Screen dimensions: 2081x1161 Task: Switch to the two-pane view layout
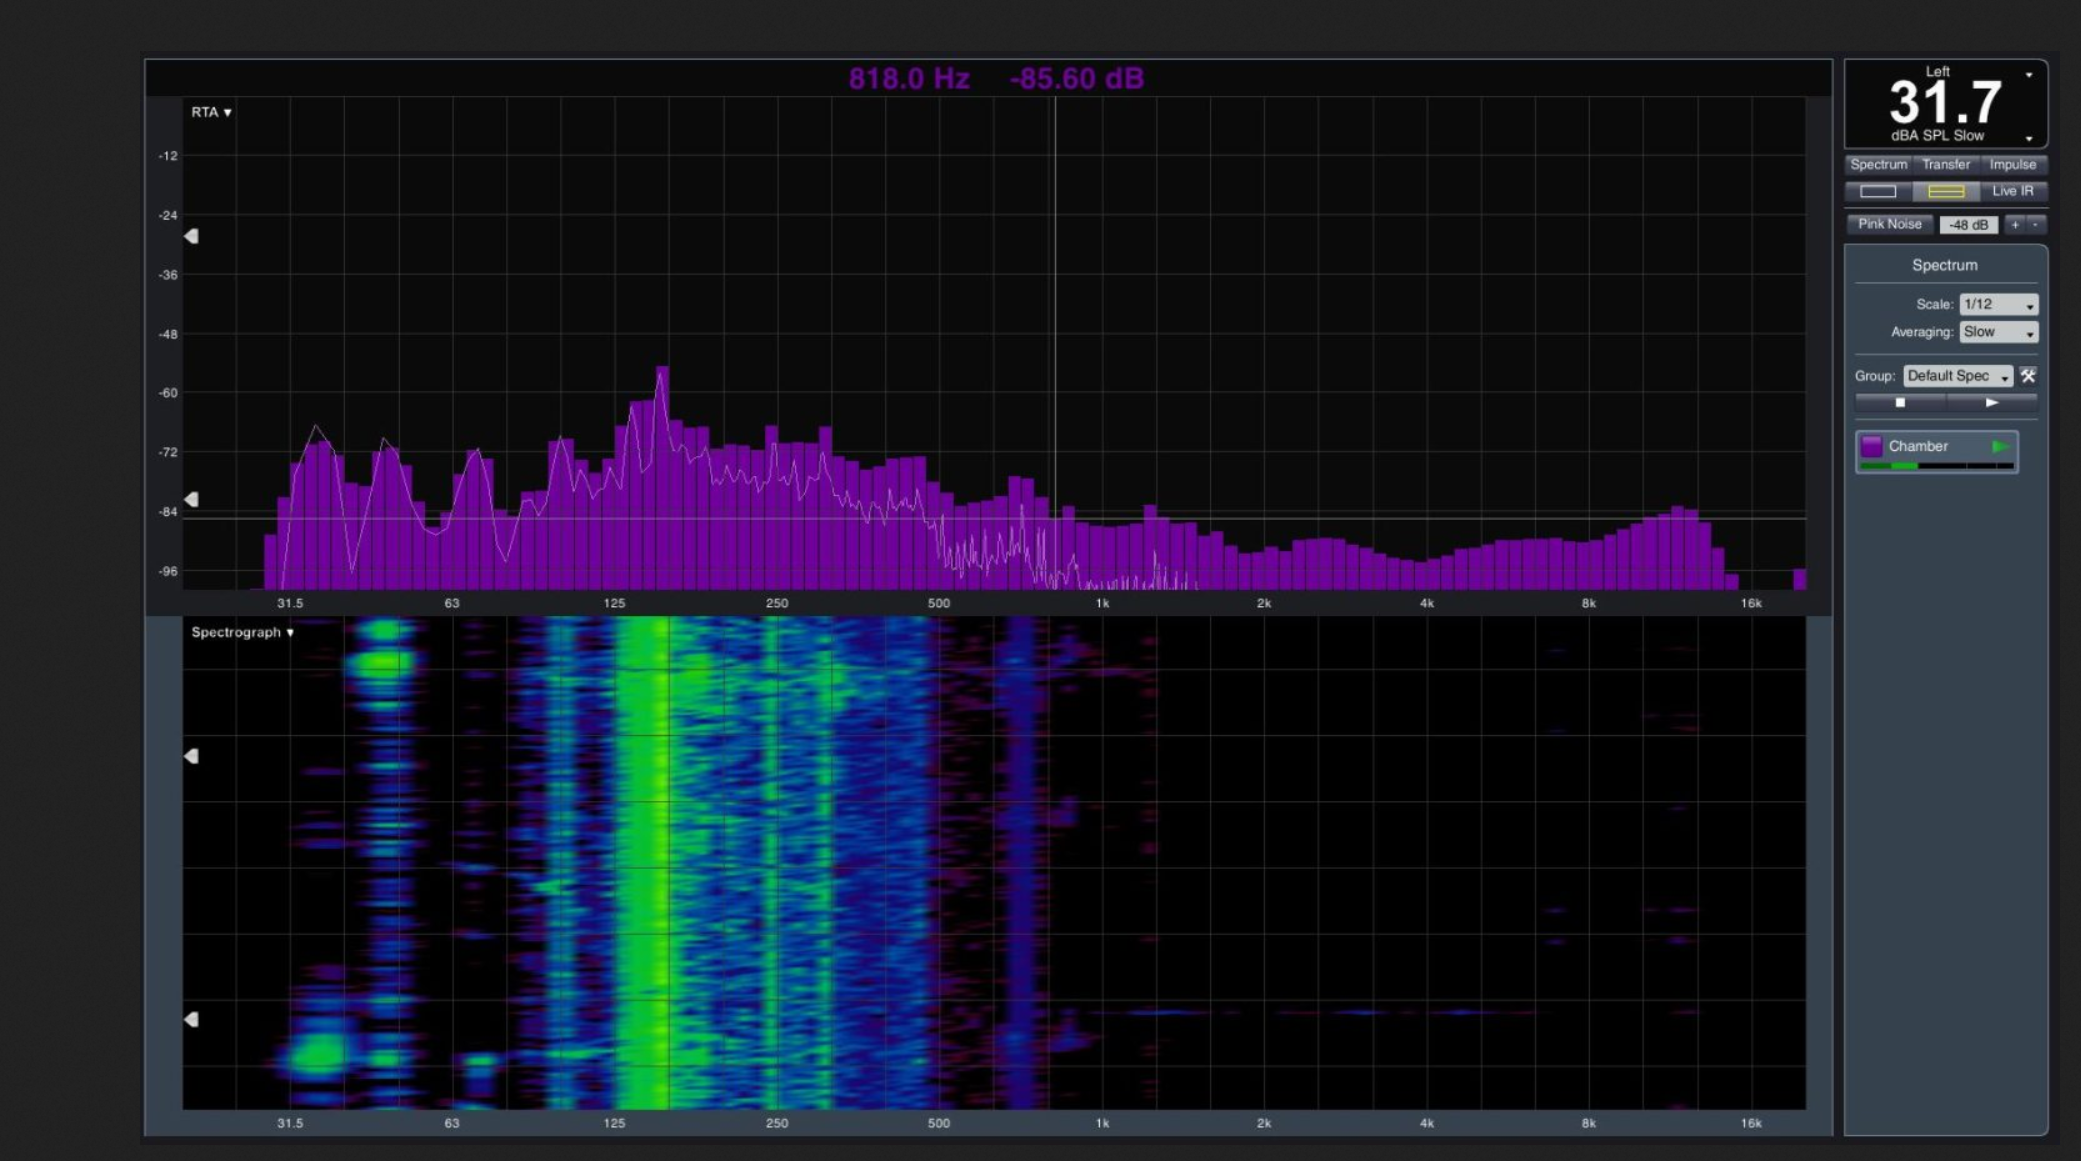click(x=1945, y=191)
